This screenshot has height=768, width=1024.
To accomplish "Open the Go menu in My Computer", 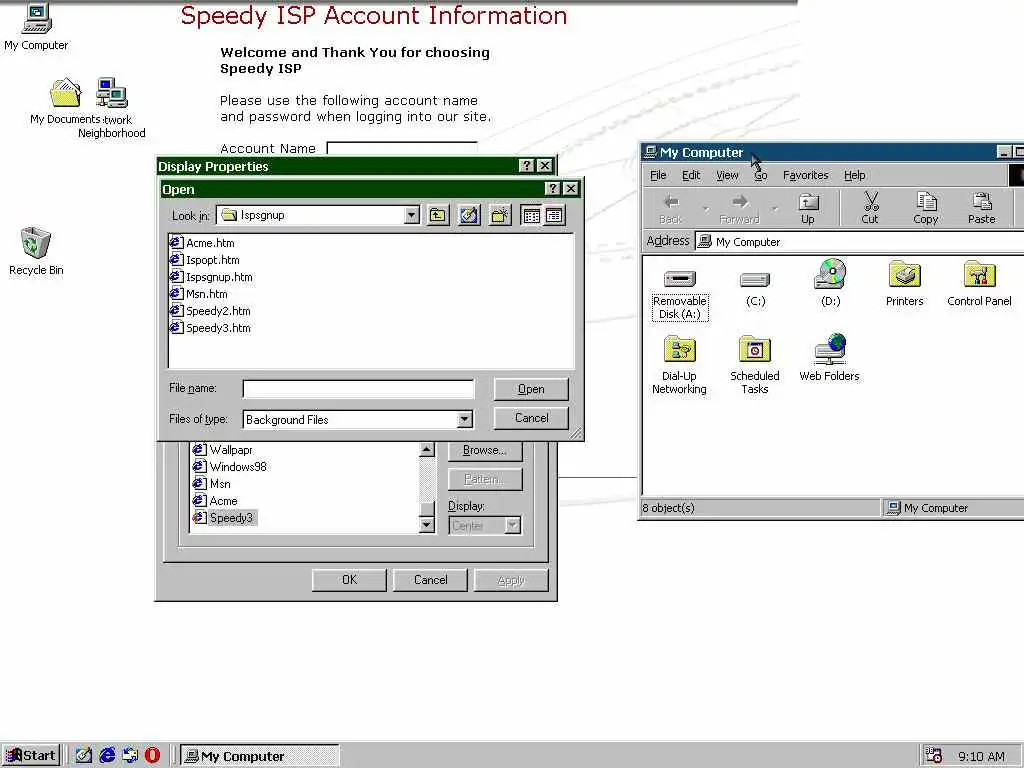I will [761, 175].
